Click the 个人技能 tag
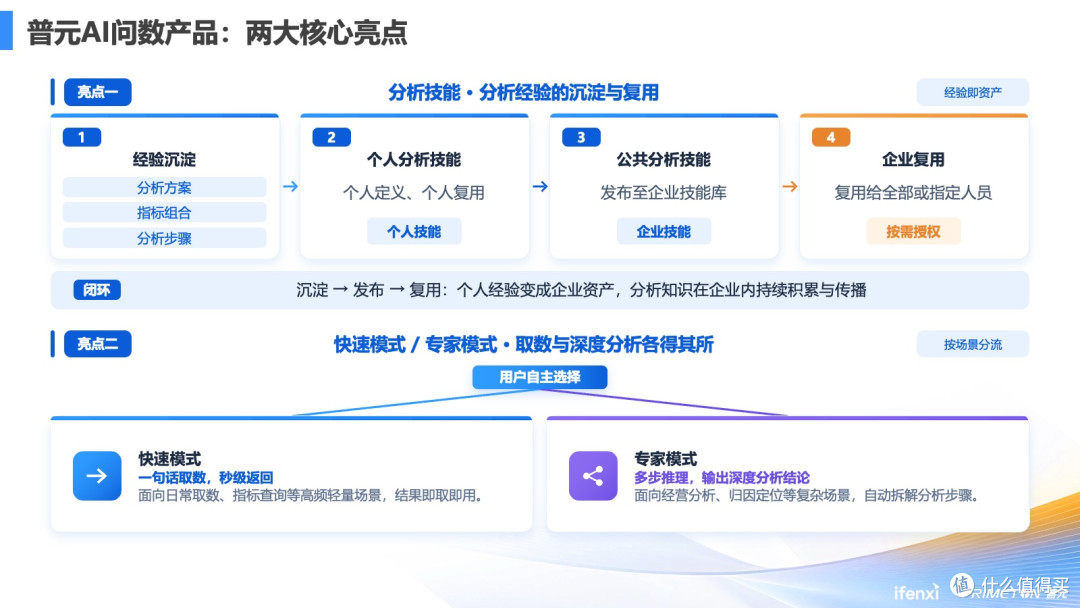 coord(414,231)
